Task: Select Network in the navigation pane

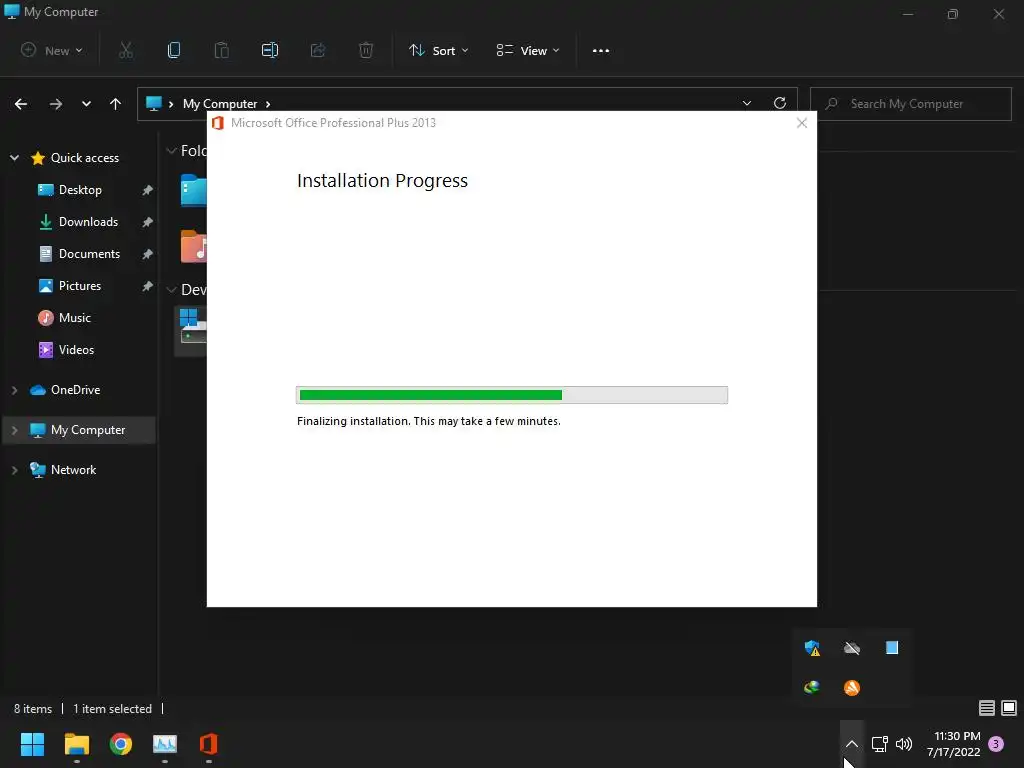Action: (73, 470)
